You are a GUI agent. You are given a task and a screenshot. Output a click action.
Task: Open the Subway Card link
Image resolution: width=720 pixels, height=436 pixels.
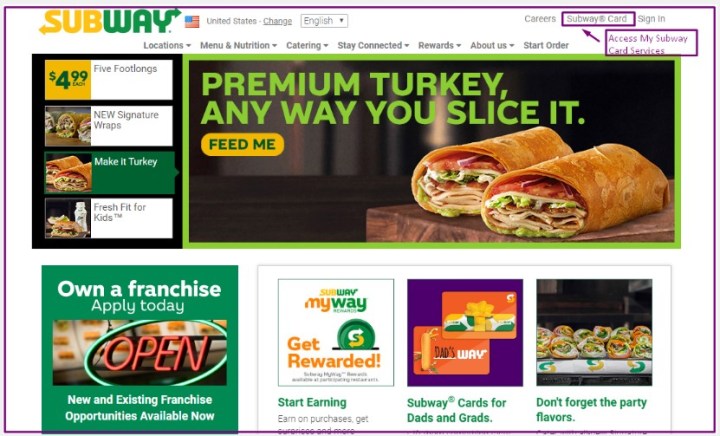598,19
